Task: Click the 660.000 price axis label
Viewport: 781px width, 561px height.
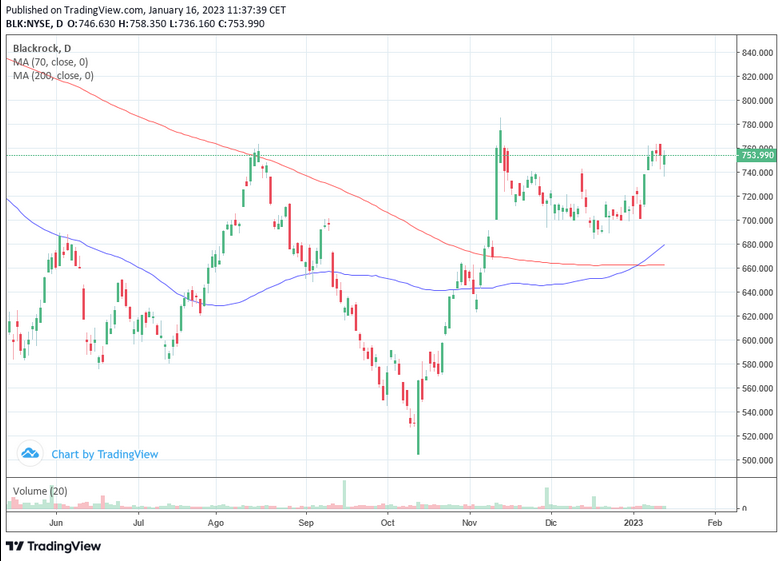Action: coord(757,269)
